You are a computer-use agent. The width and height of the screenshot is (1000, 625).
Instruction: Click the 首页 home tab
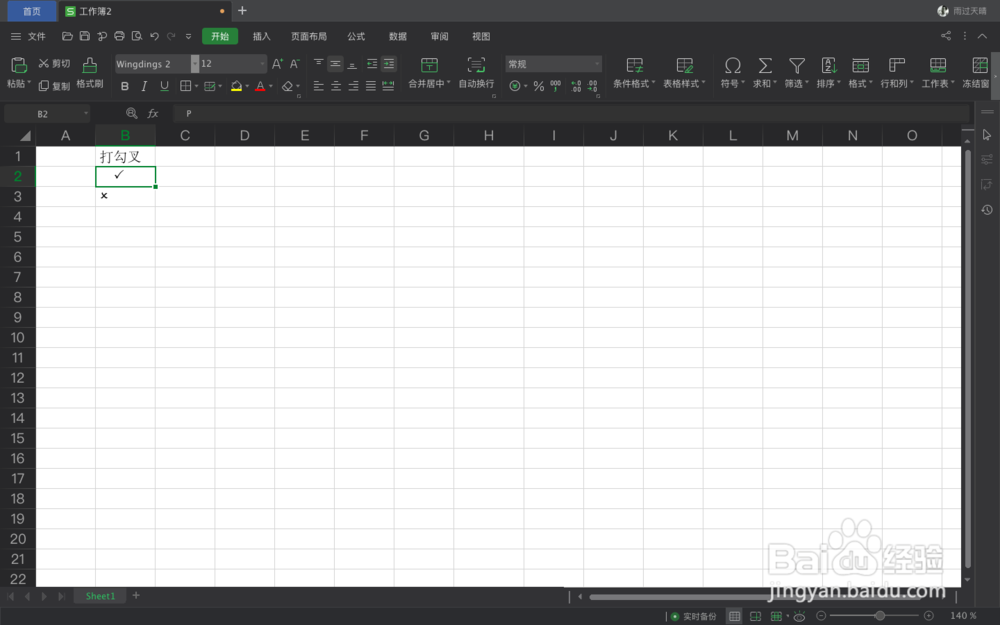[x=32, y=11]
